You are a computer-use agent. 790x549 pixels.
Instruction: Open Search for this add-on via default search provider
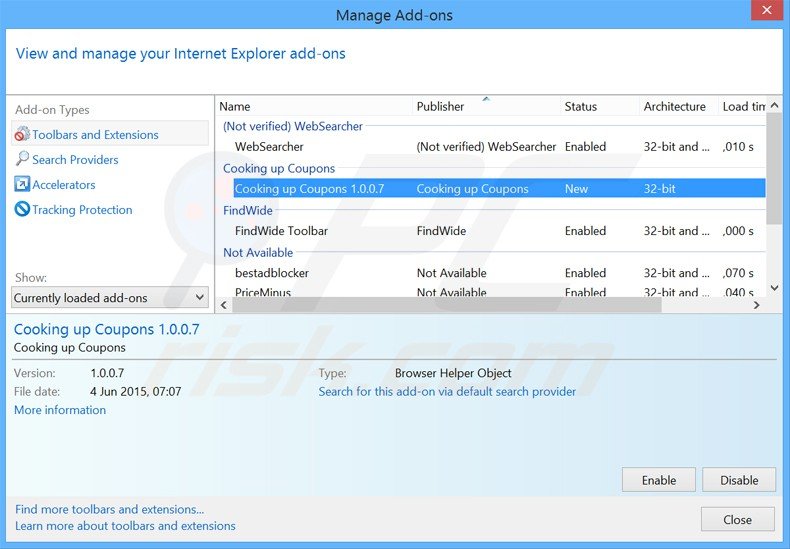pos(447,391)
